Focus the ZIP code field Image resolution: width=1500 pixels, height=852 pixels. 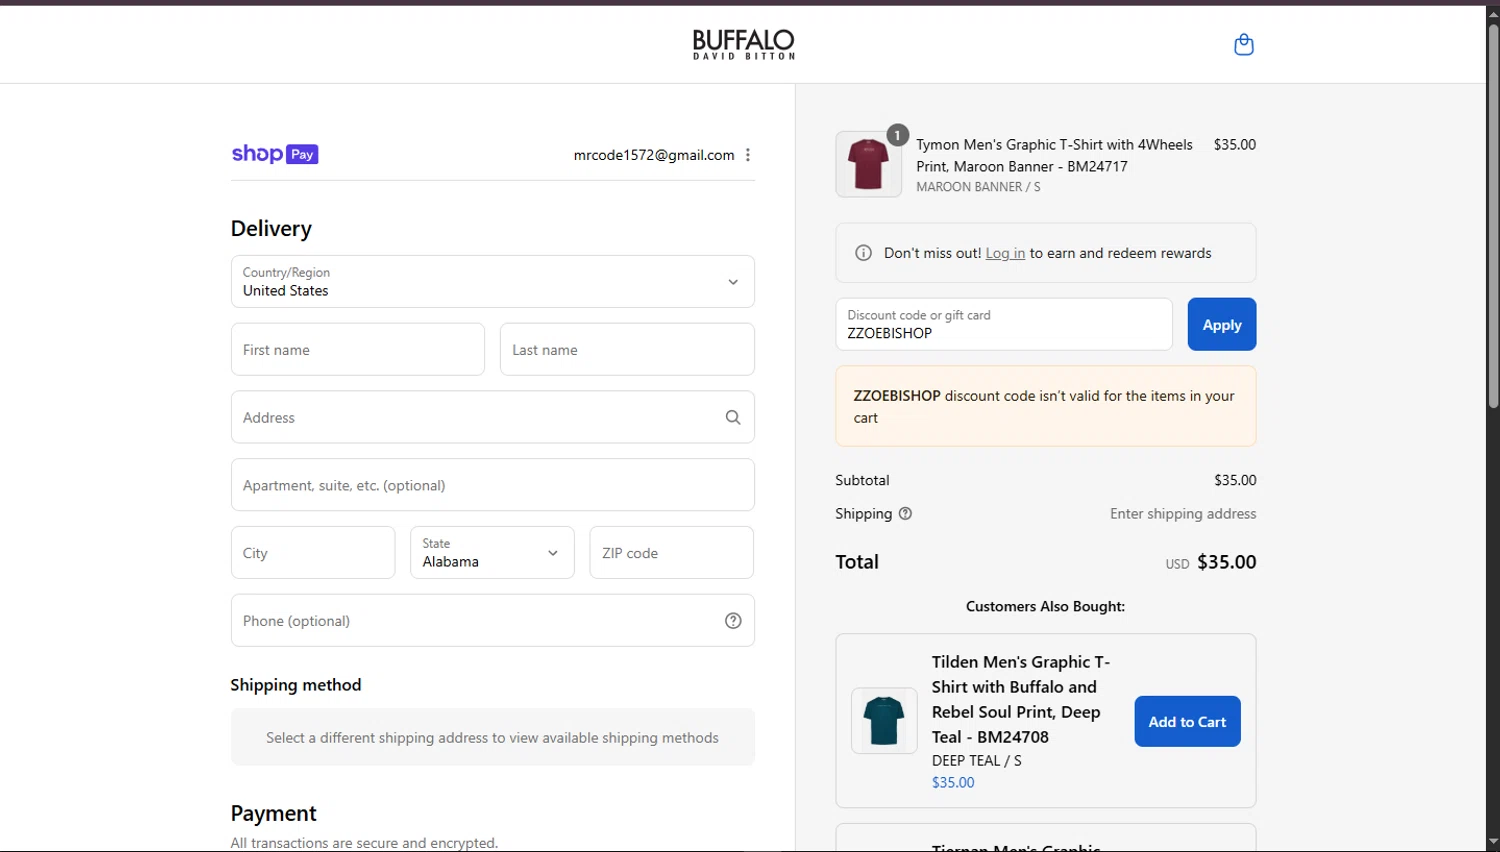(x=671, y=553)
